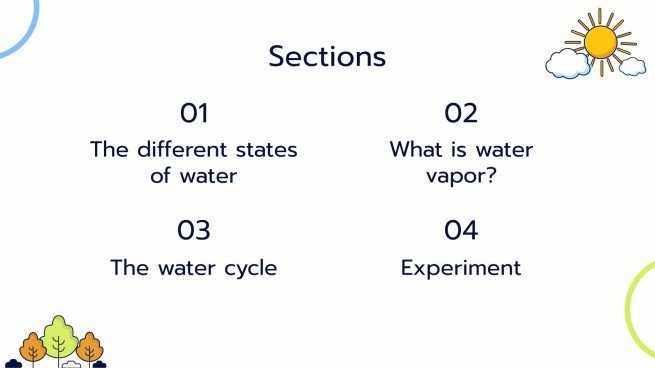655x368 pixels.
Task: Click the small white cloud under trees
Action: click(71, 364)
